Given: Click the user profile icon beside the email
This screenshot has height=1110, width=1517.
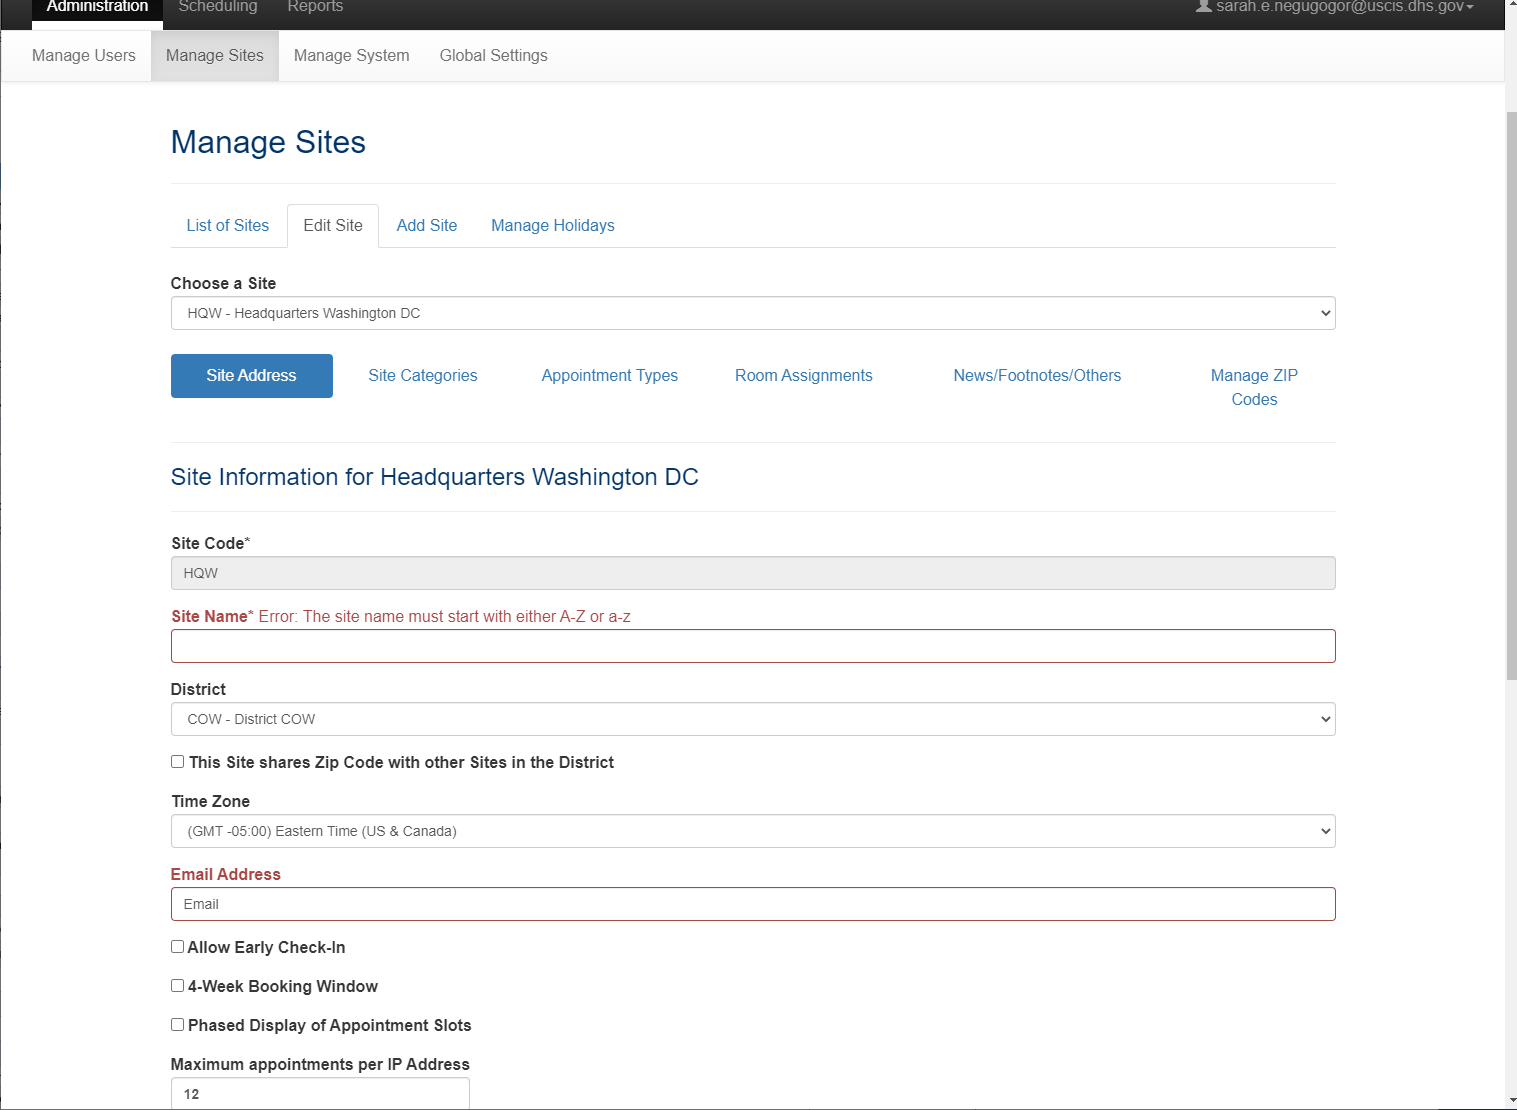Looking at the screenshot, I should coord(1204,6).
